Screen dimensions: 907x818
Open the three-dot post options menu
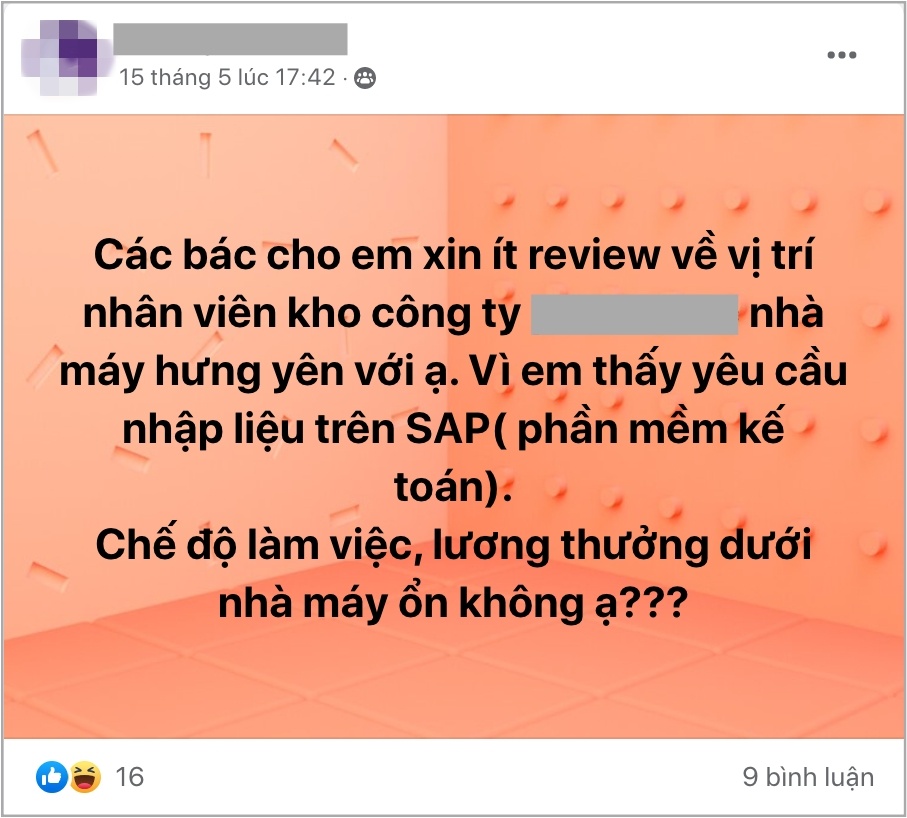842,55
